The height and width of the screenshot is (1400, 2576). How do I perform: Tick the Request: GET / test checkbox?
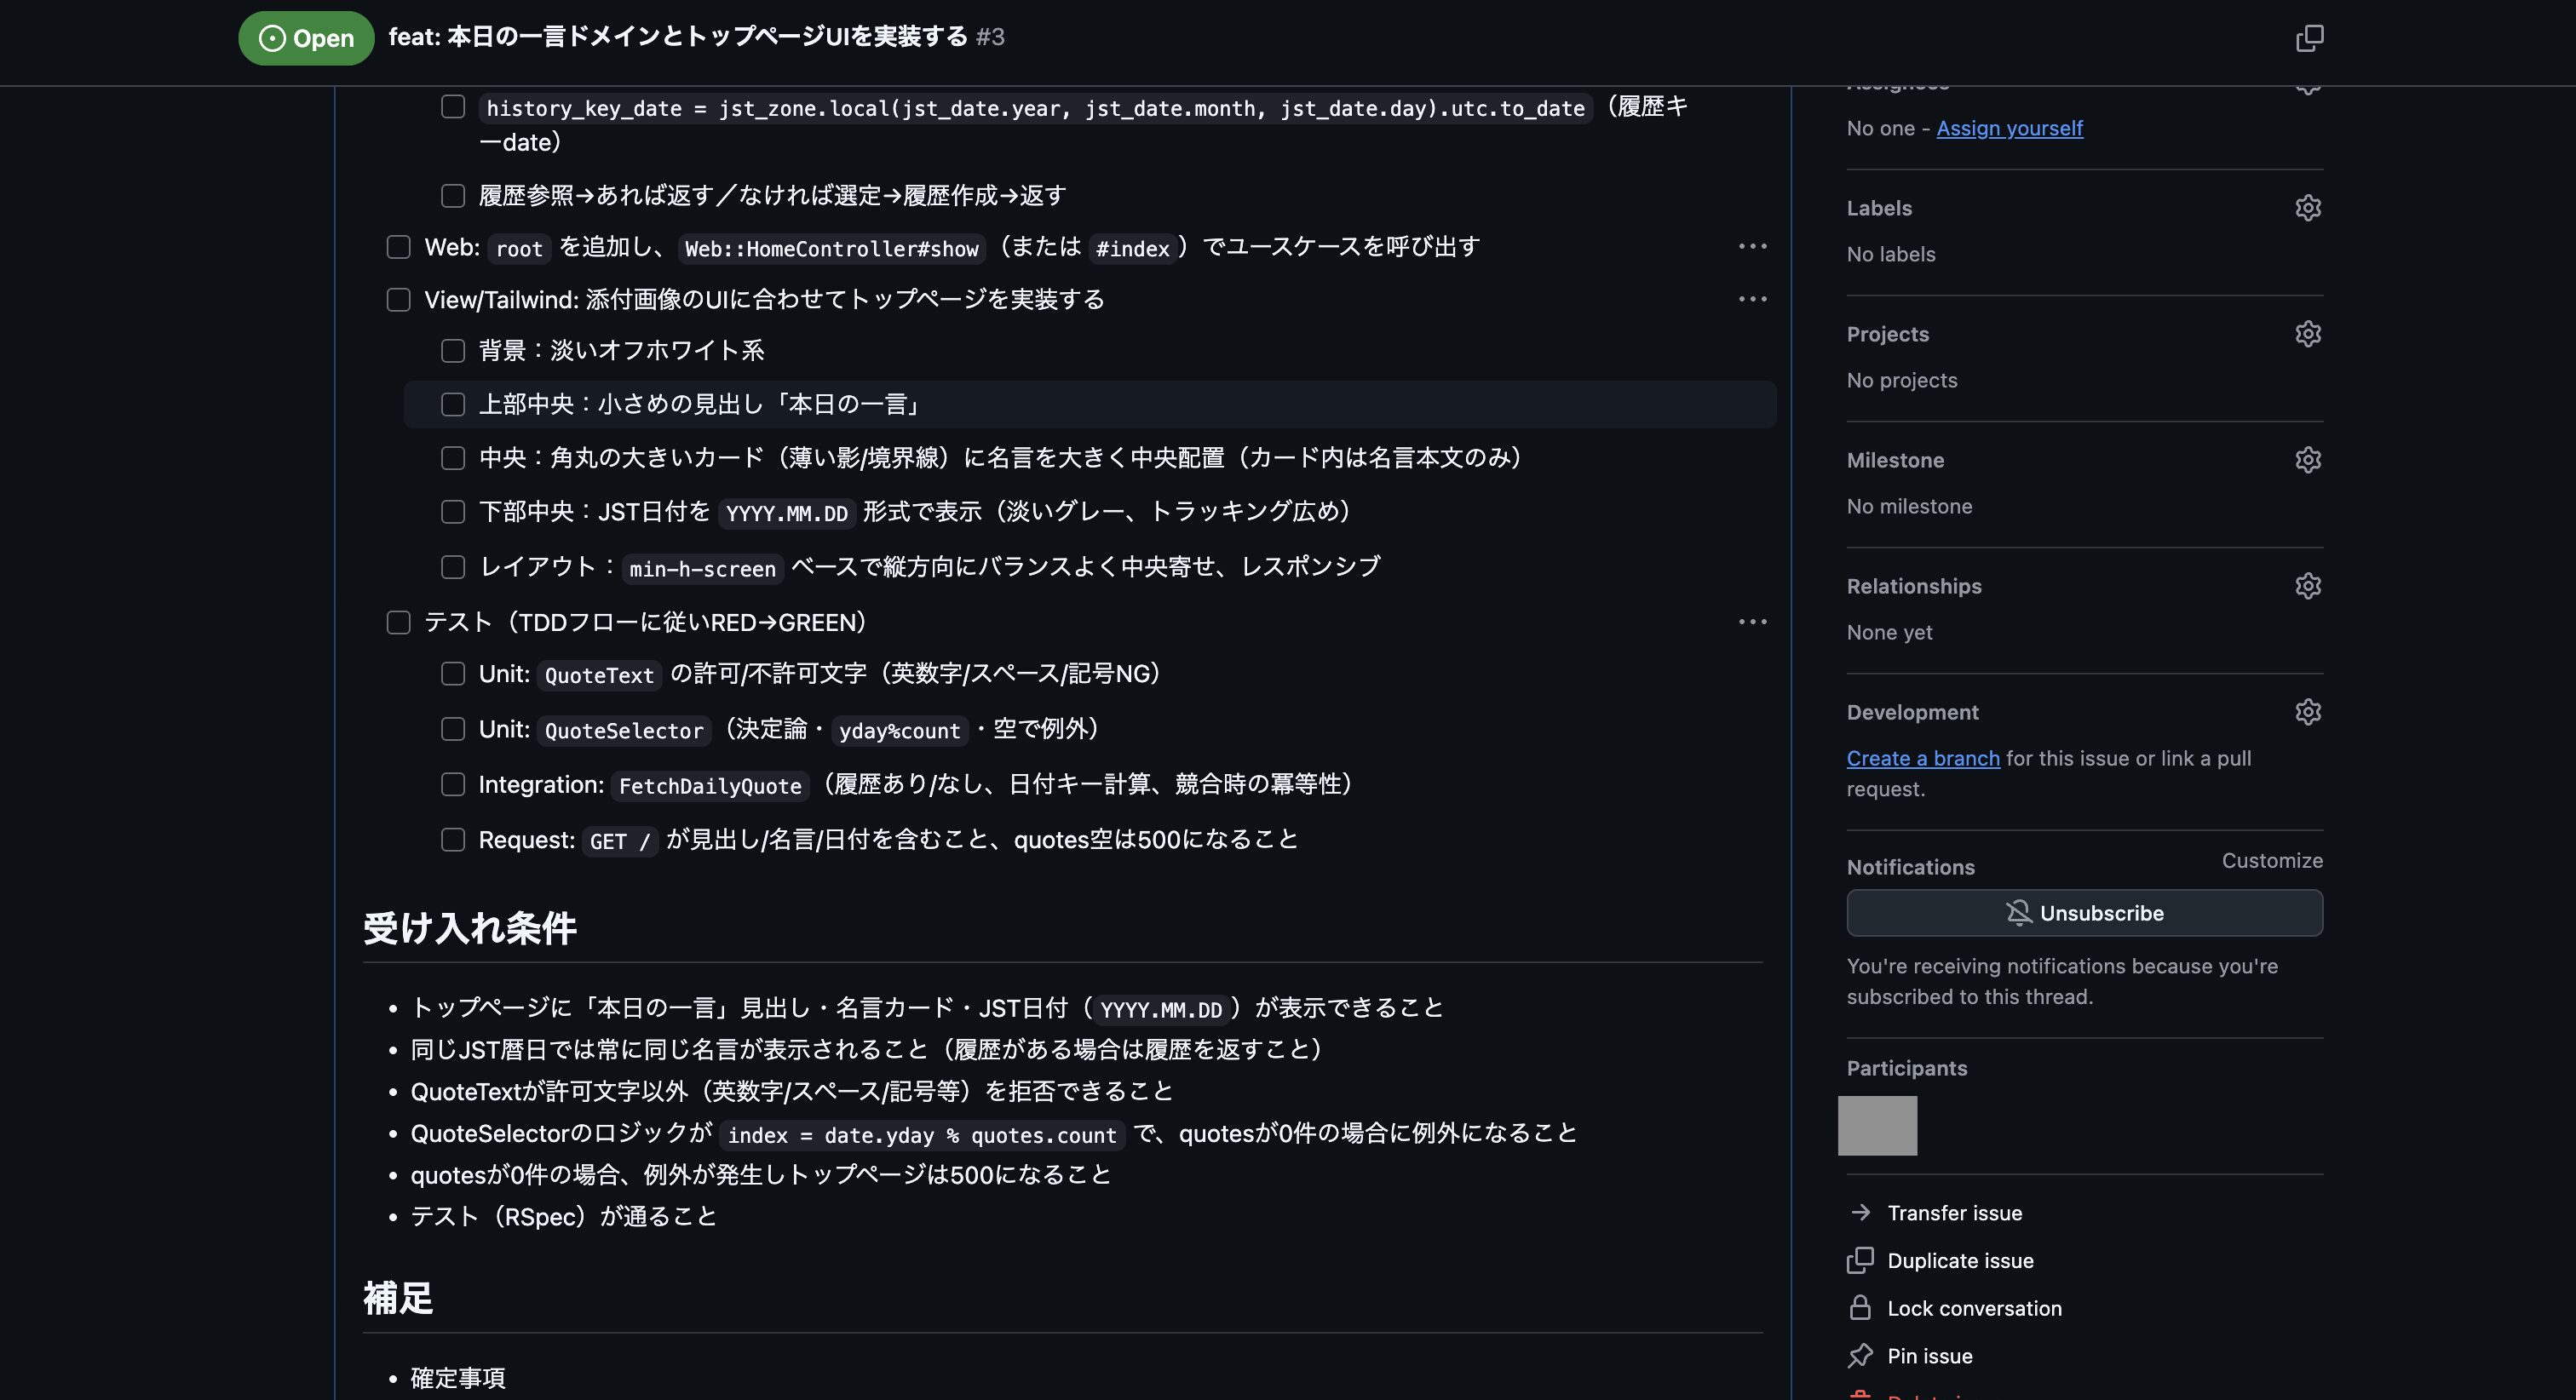pos(453,840)
